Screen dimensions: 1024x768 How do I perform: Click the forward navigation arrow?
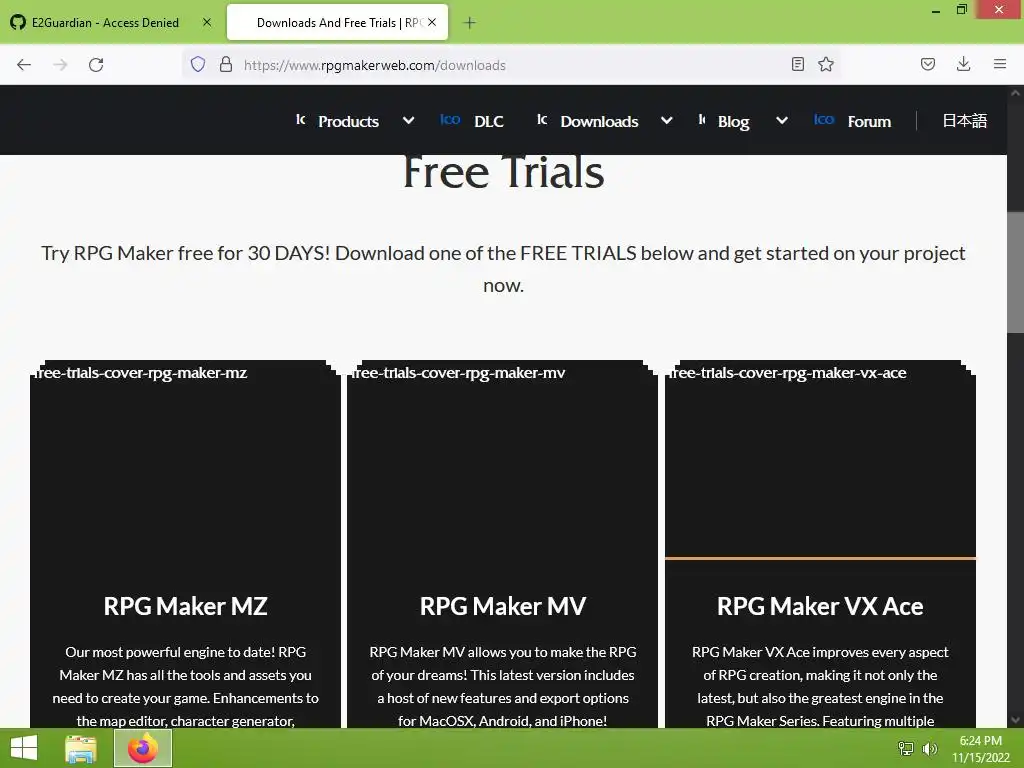[x=60, y=65]
